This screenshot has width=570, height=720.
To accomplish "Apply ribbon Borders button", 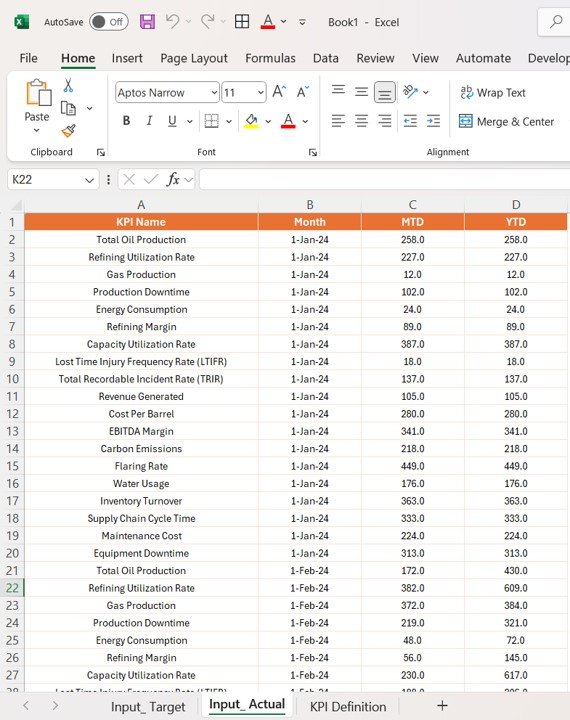I will click(211, 121).
